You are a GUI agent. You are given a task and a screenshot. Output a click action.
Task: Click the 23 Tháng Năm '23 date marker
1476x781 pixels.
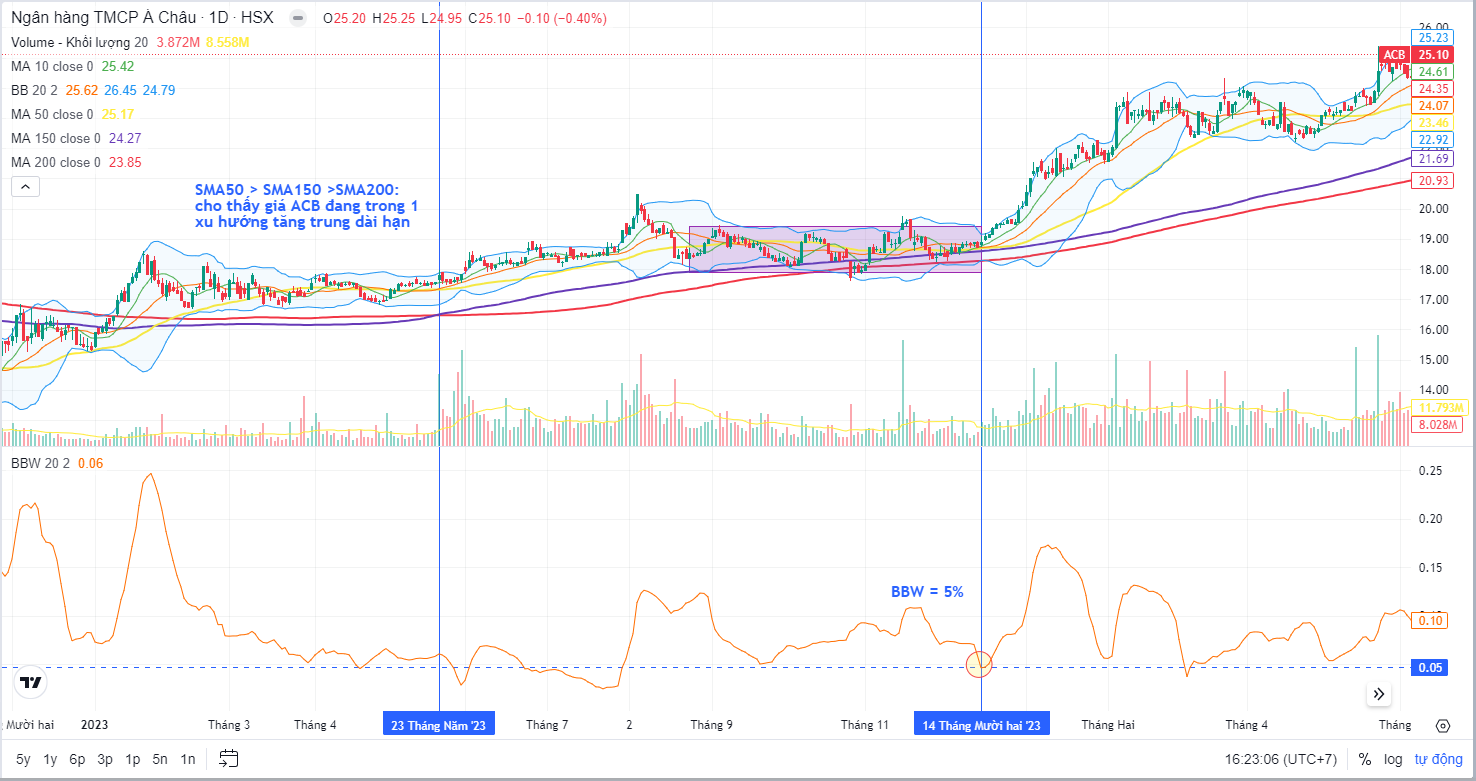438,725
